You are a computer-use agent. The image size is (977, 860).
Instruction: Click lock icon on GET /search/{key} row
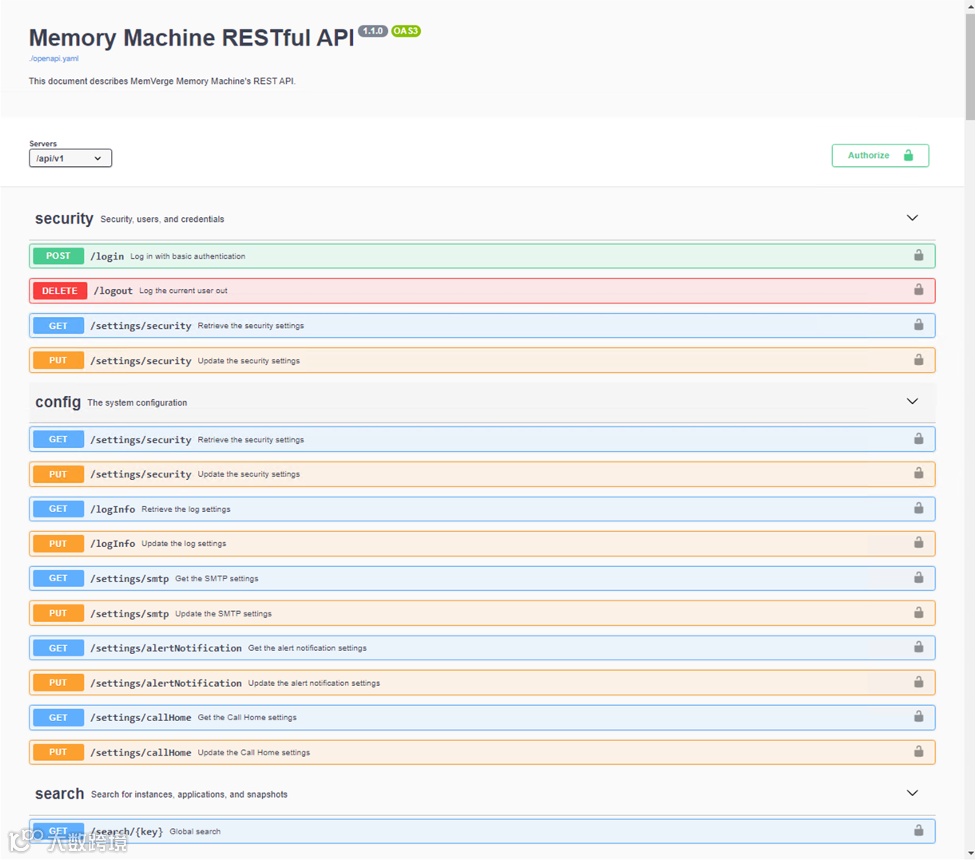[x=918, y=830]
